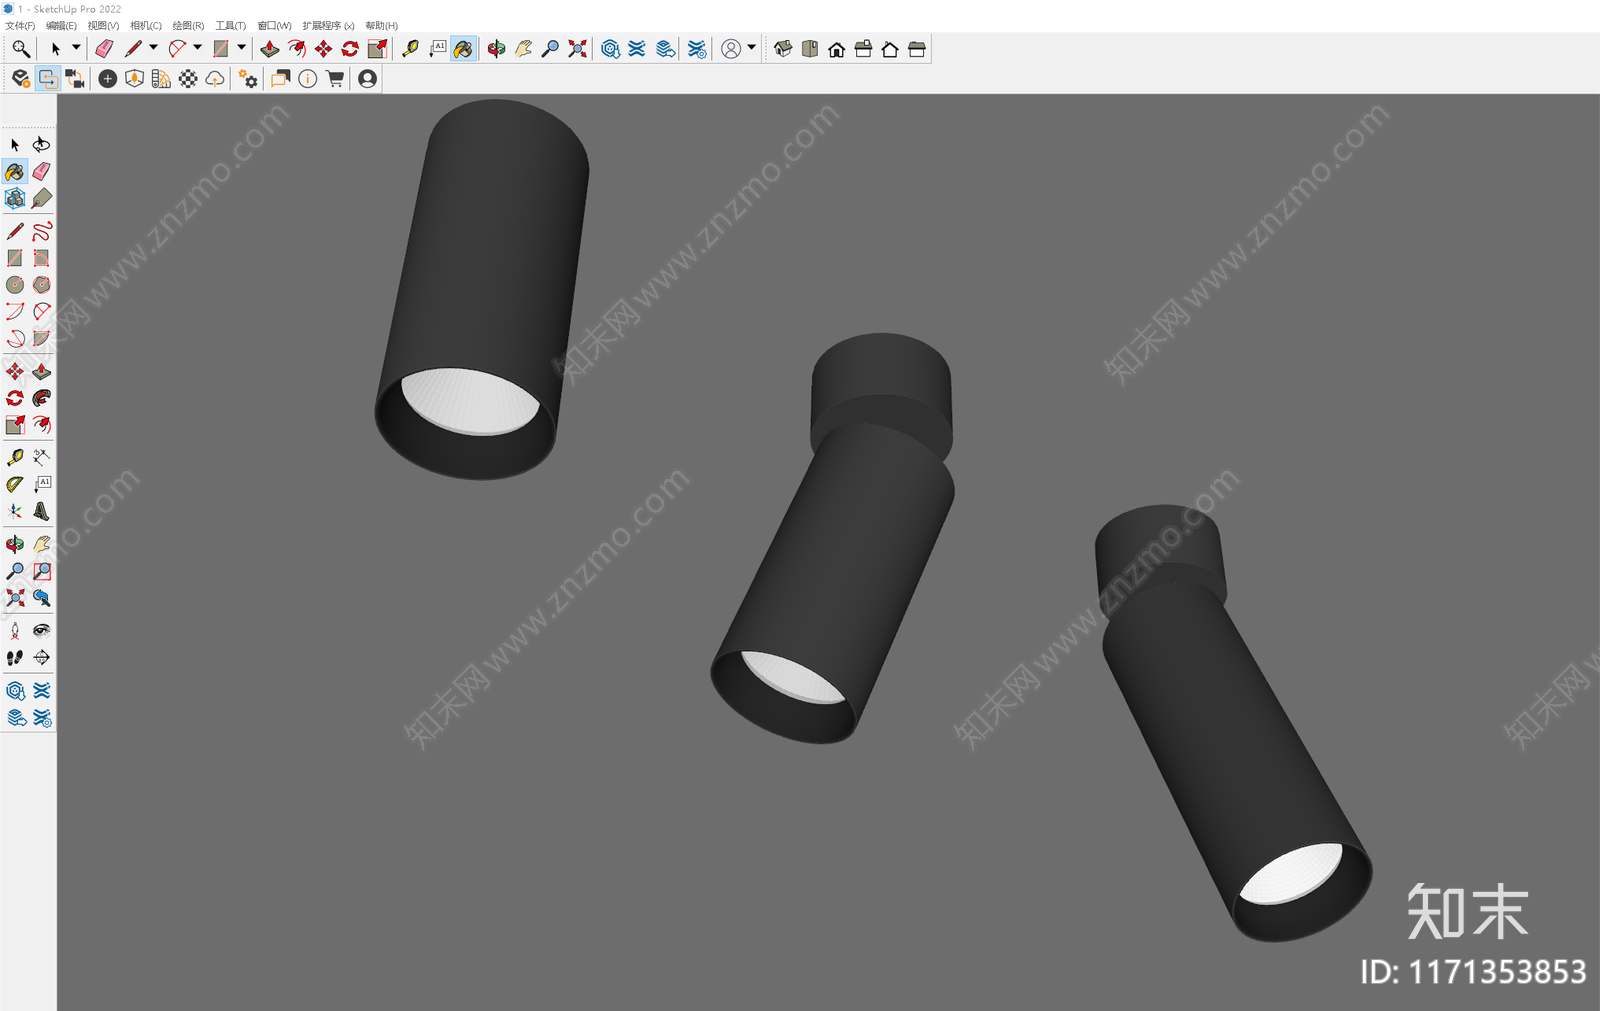
Task: Click the Search magnifier in top toolbar
Action: coord(20,49)
